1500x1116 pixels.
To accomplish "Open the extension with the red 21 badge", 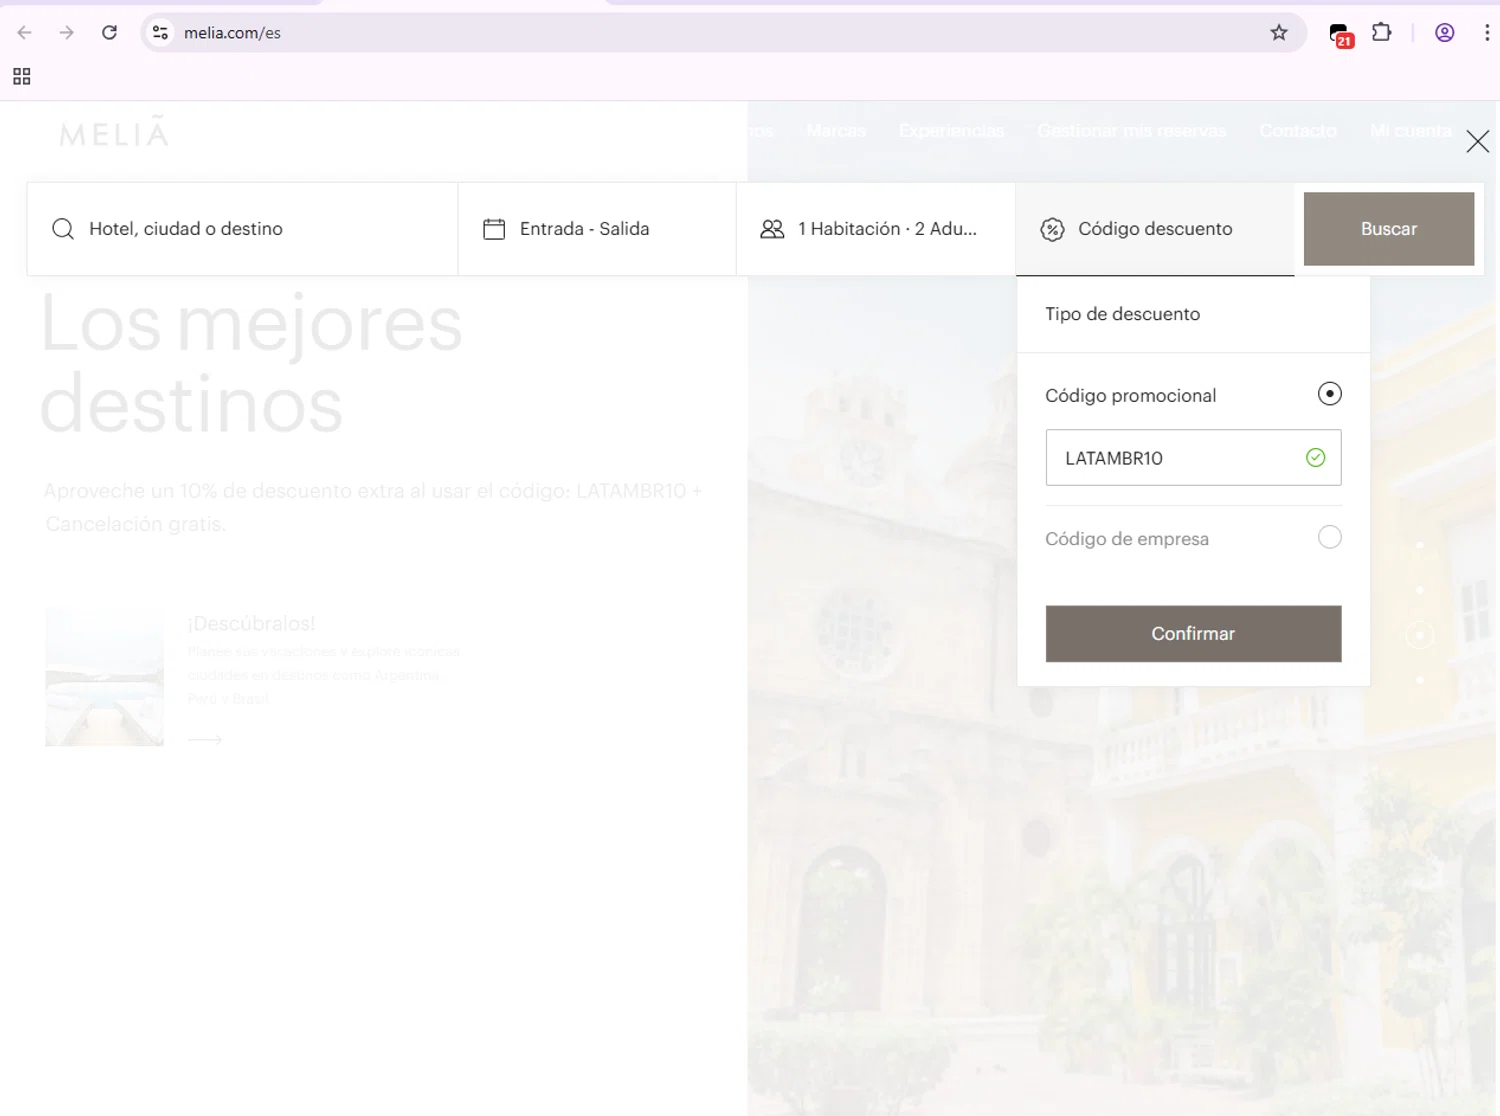I will 1341,35.
